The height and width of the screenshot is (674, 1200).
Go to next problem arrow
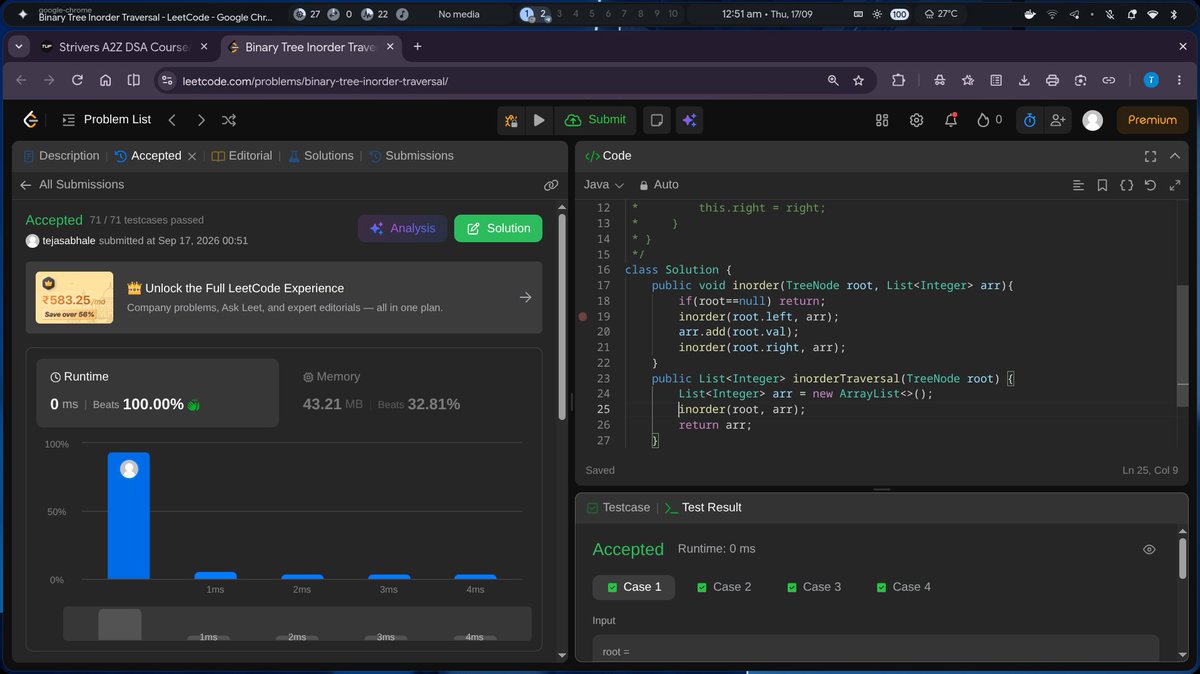click(x=201, y=120)
